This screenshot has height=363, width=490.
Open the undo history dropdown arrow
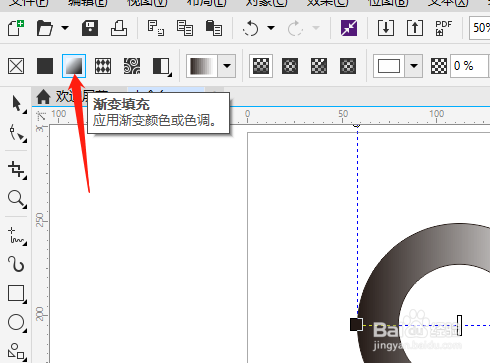(271, 28)
